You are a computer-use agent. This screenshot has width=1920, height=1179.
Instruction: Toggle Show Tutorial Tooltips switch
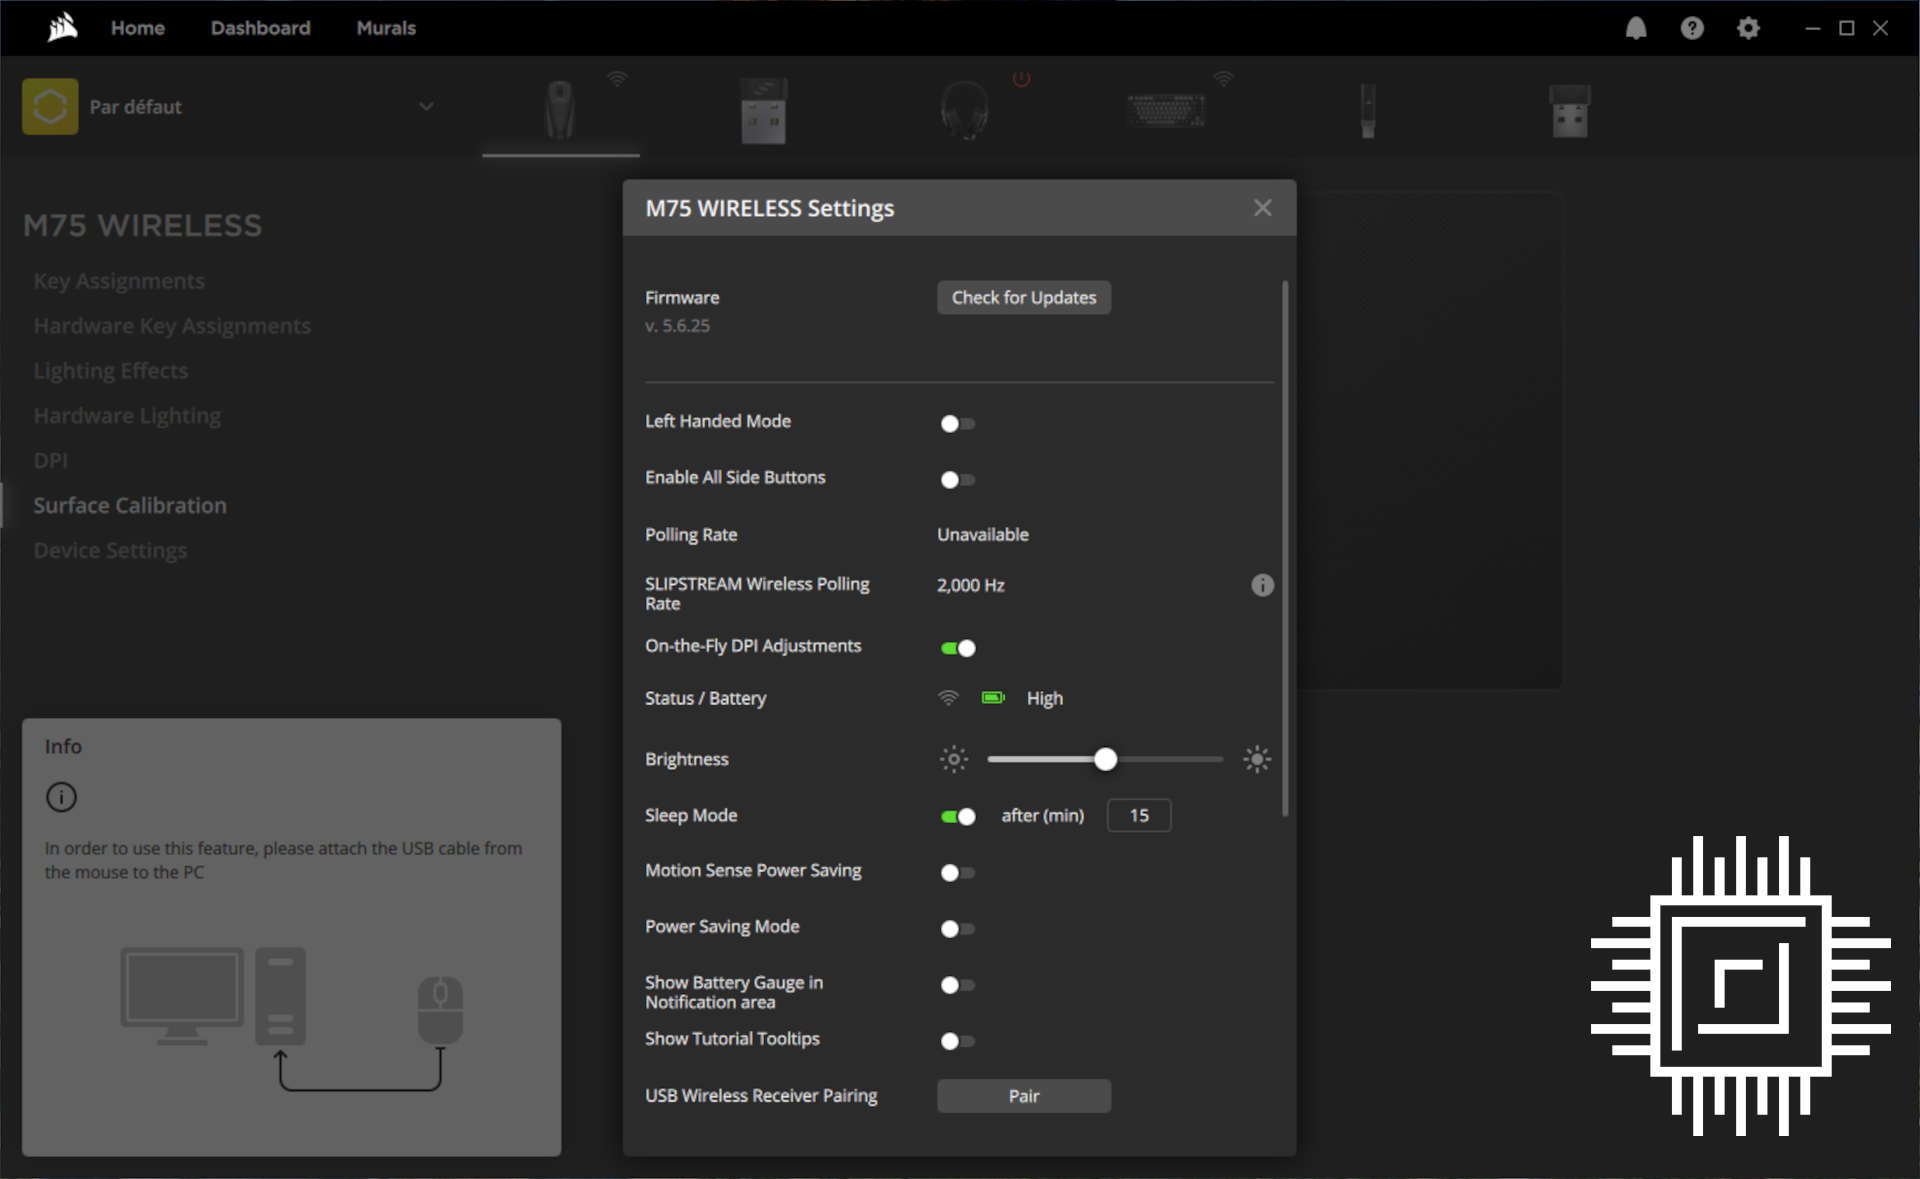[957, 1041]
